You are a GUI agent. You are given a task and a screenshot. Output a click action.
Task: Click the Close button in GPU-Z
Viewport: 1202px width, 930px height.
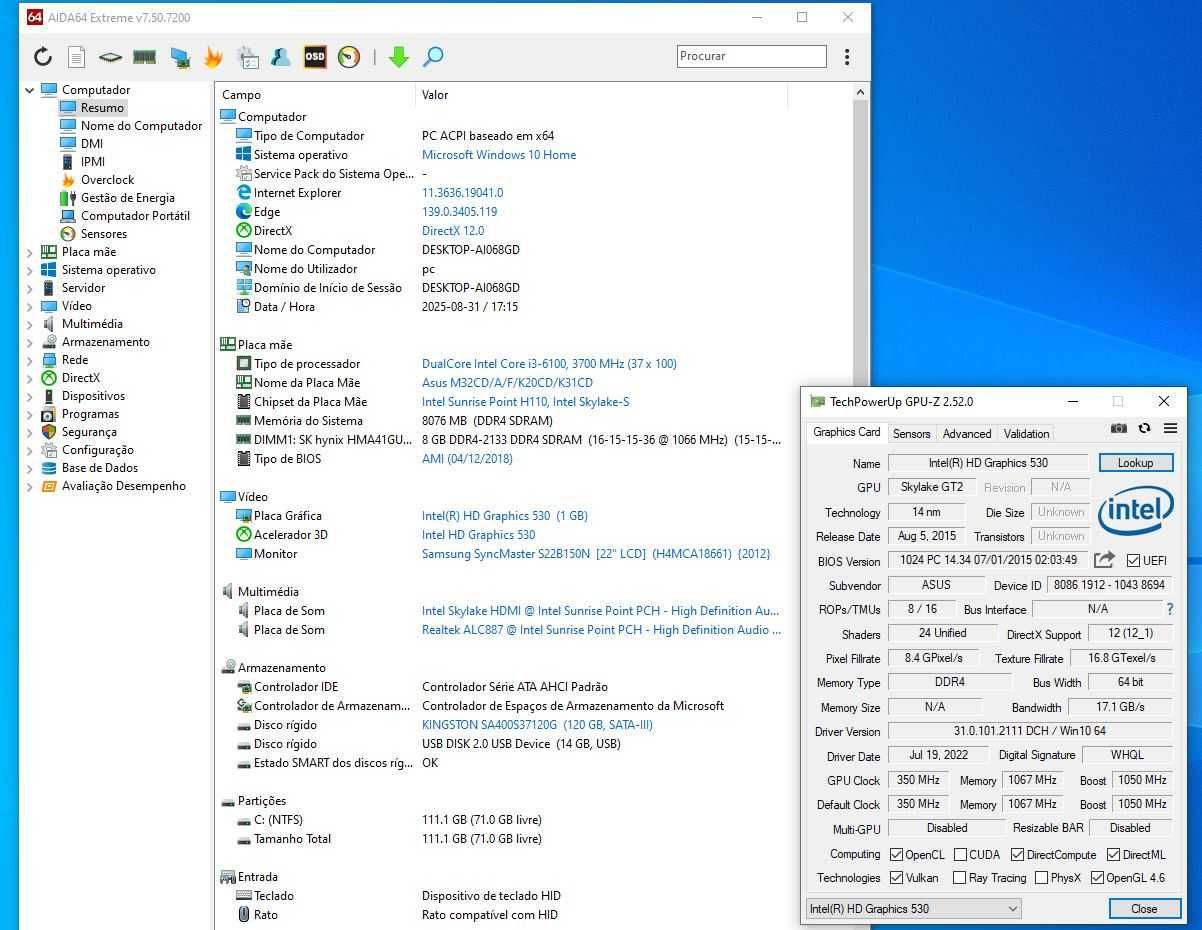(1144, 909)
